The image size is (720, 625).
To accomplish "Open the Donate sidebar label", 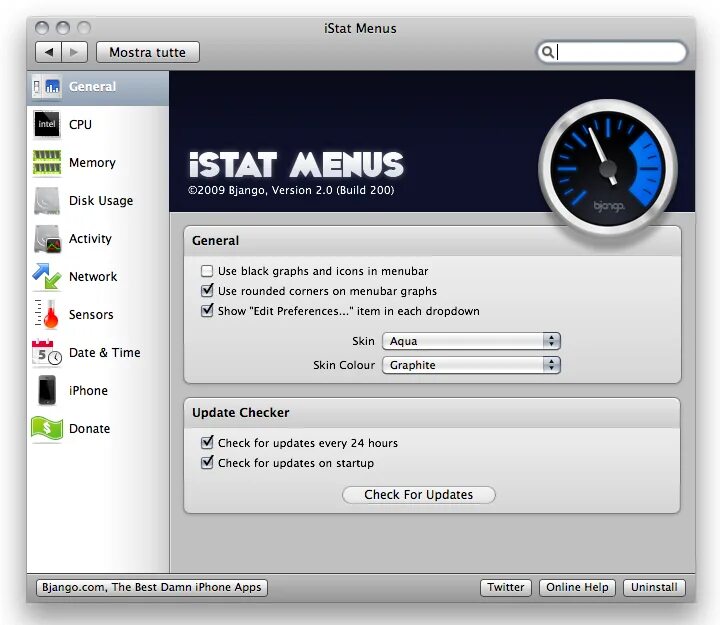I will click(x=90, y=428).
